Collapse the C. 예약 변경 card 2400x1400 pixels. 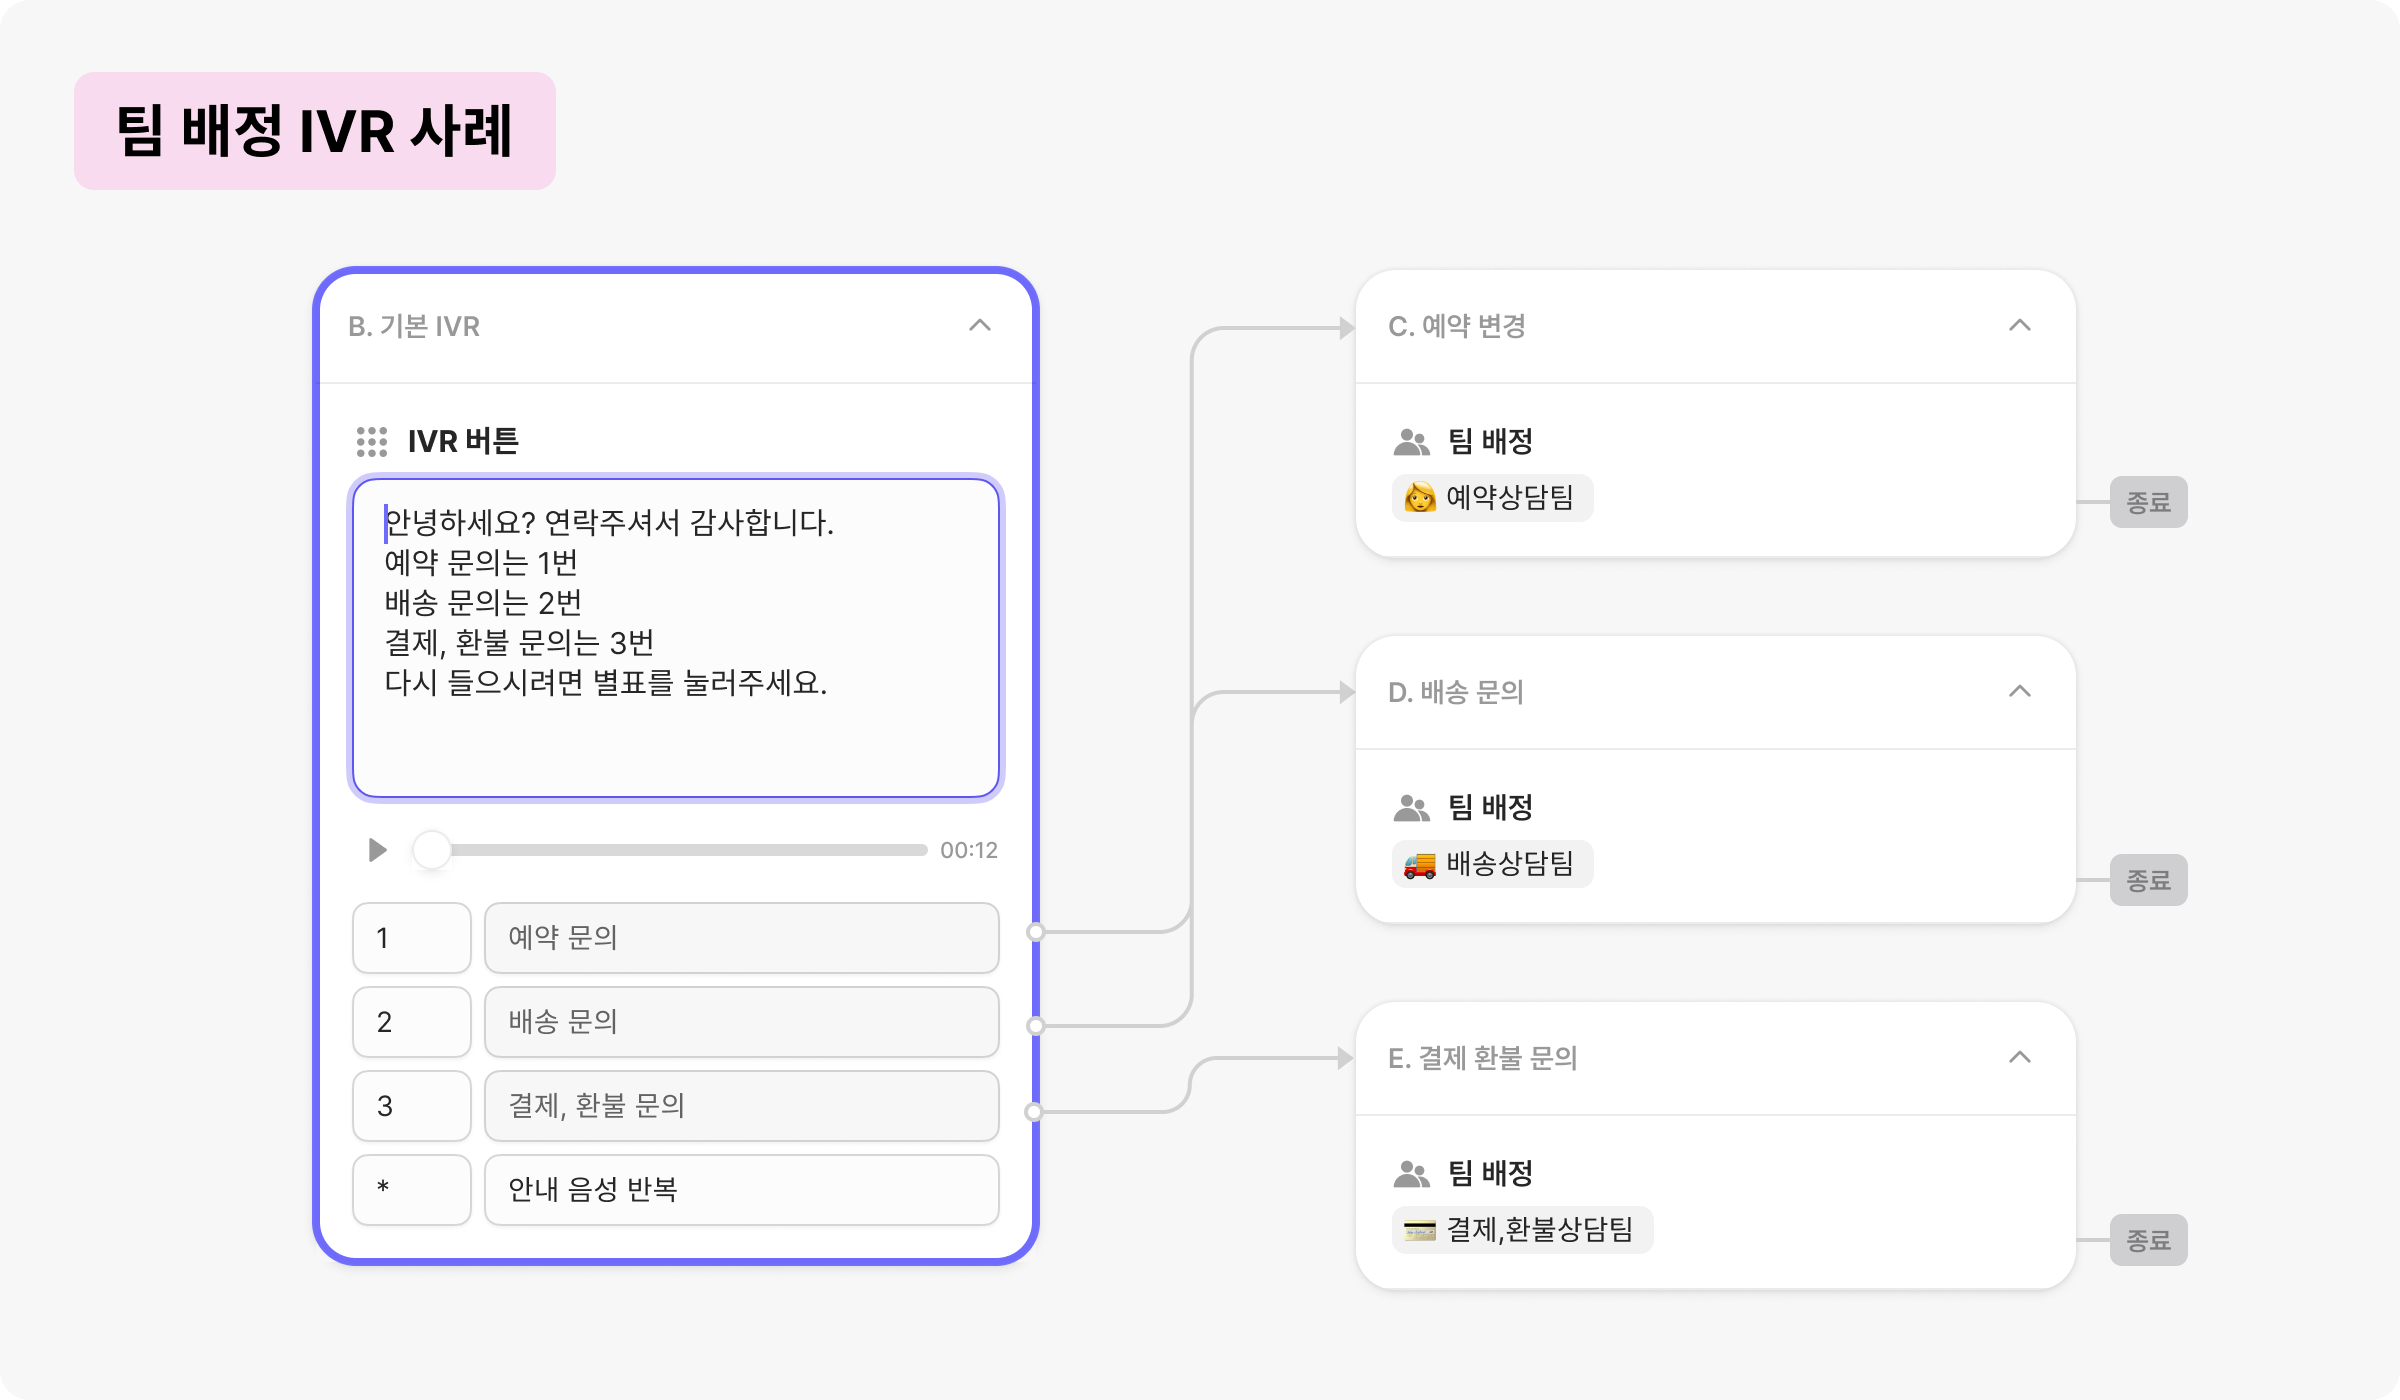2020,325
